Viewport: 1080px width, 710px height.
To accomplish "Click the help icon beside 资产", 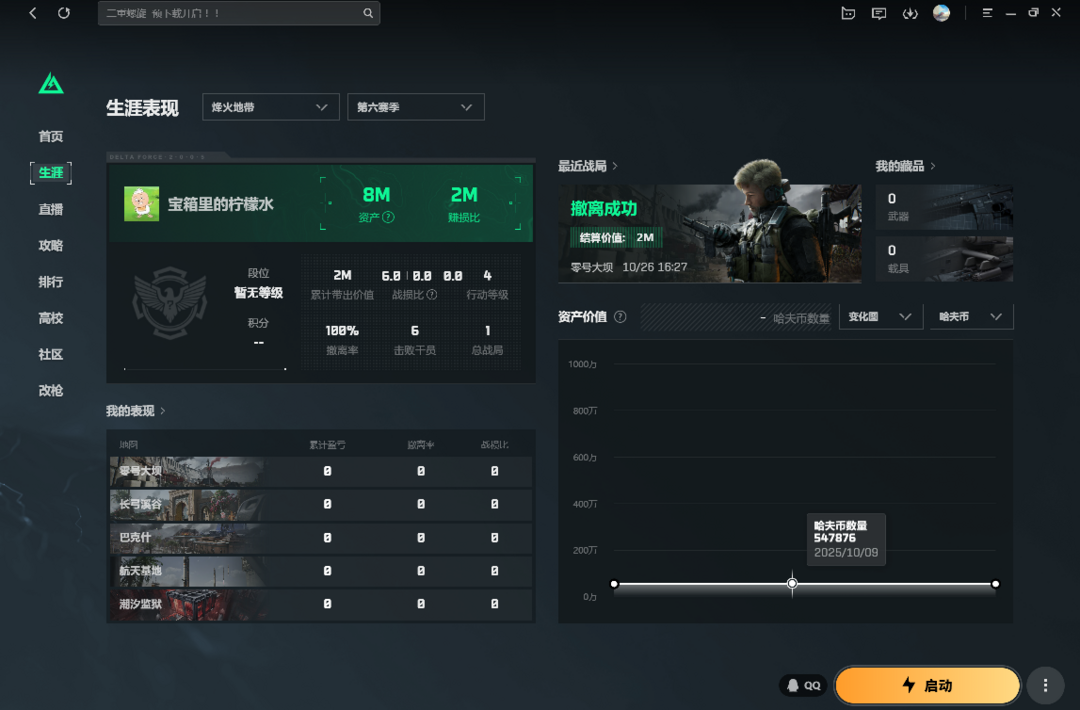I will coord(388,217).
